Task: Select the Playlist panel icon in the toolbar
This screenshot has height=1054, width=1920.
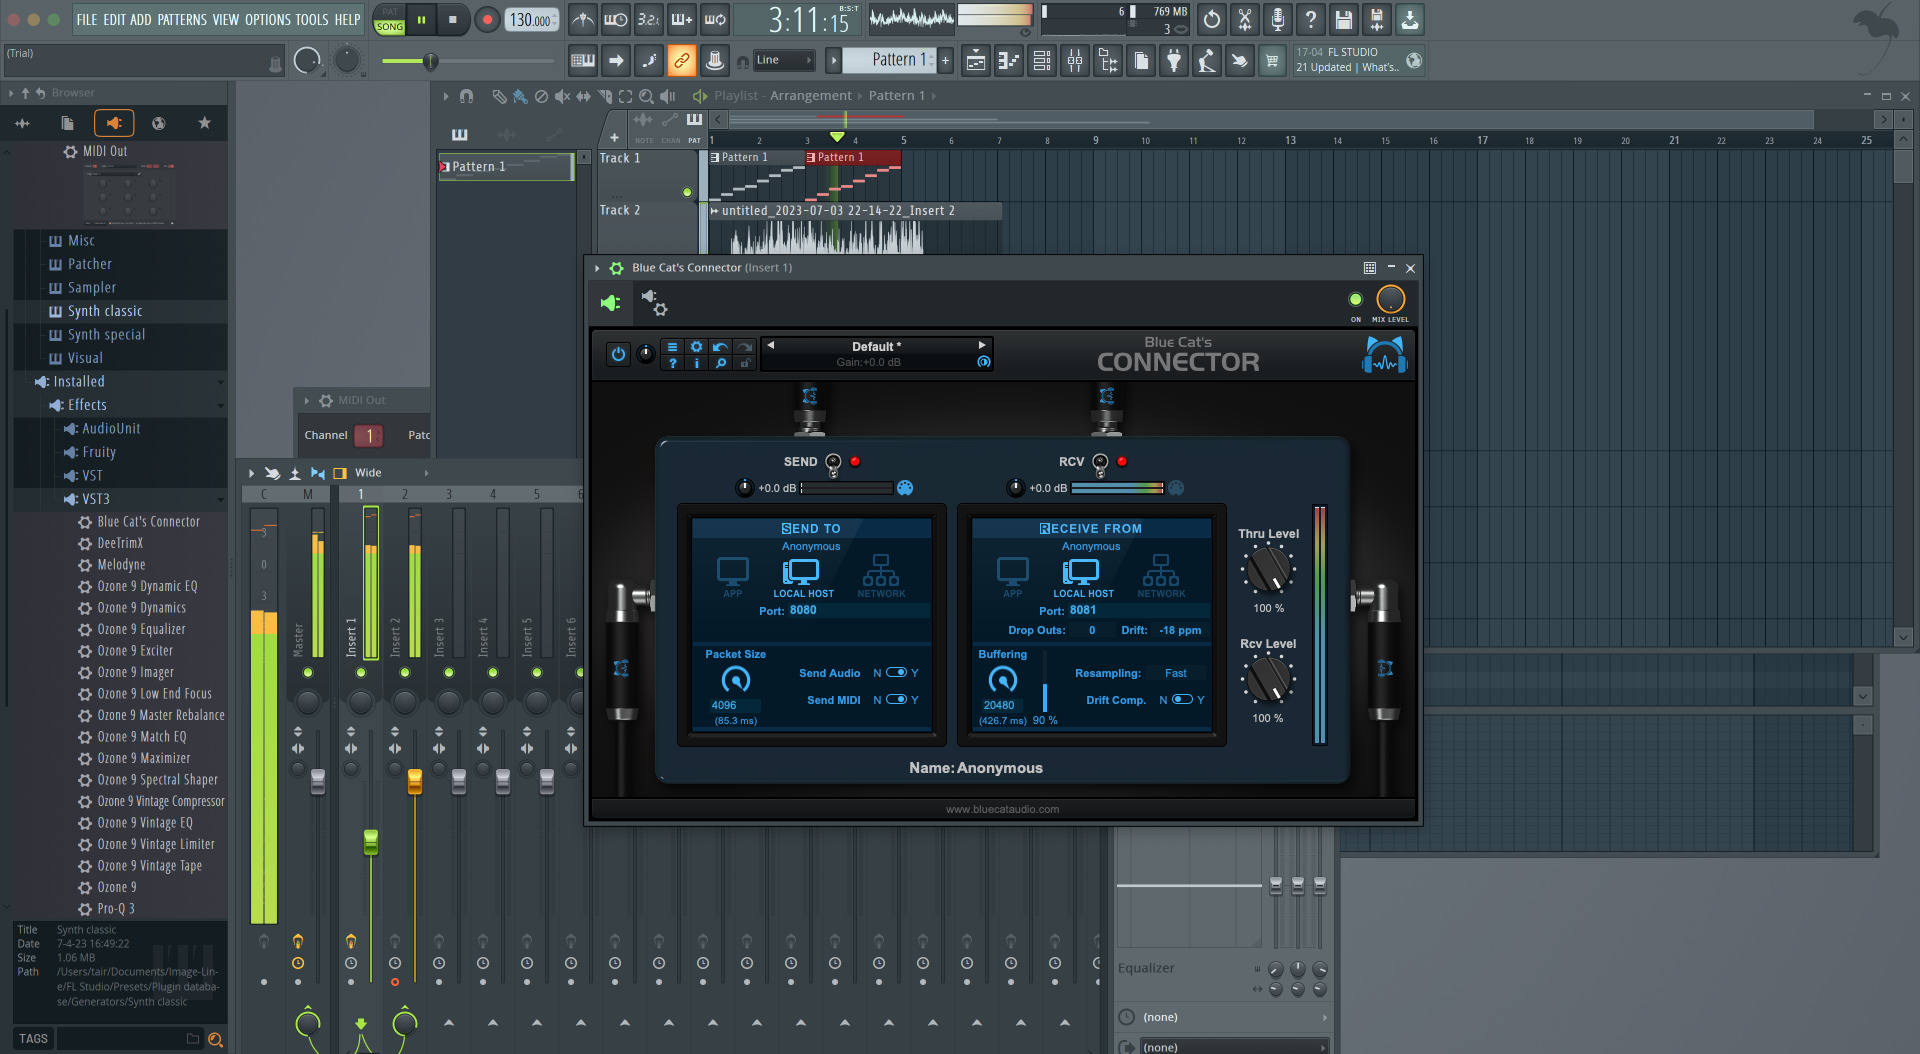Action: [x=975, y=60]
